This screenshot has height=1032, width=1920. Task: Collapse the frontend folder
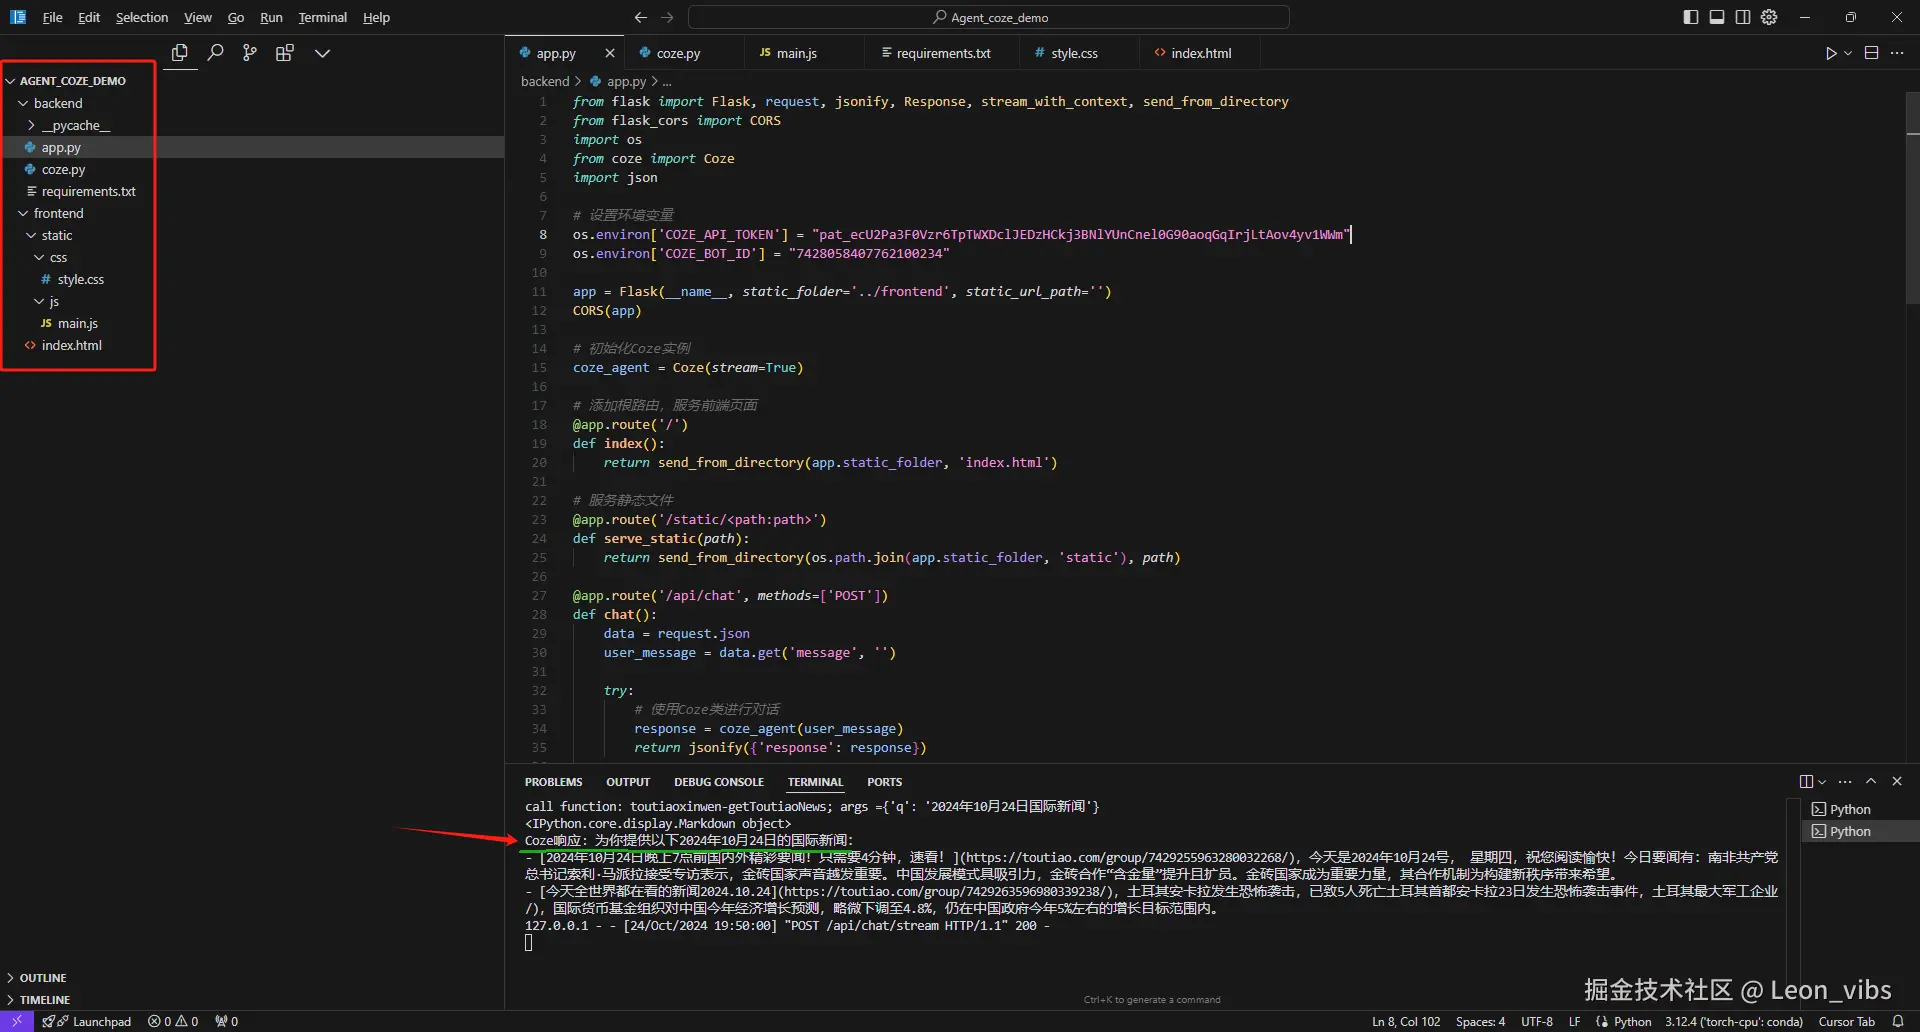[x=58, y=213]
